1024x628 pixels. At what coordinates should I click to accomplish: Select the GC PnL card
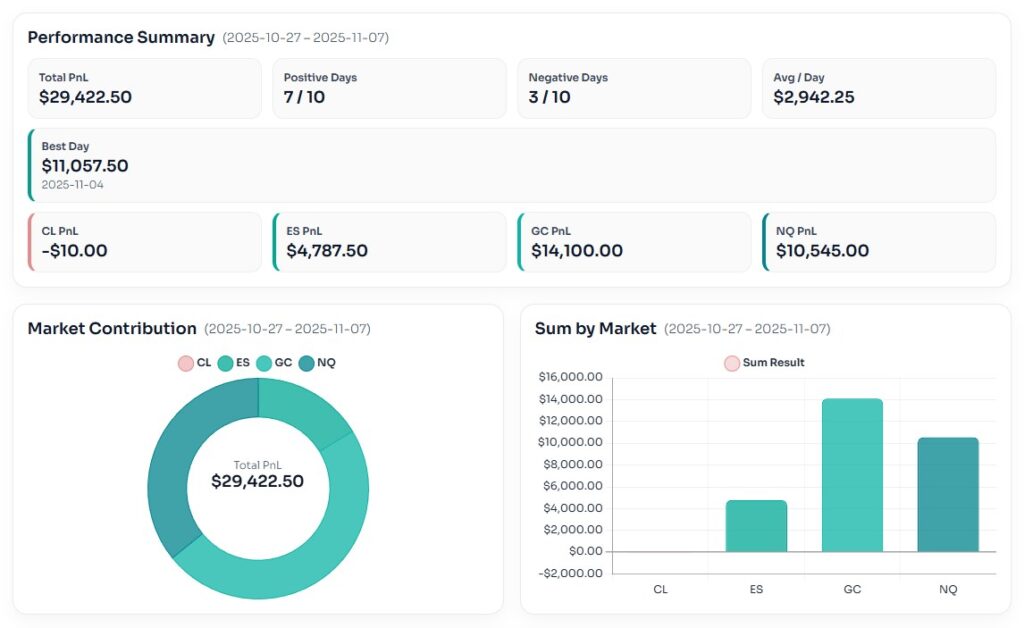click(634, 242)
